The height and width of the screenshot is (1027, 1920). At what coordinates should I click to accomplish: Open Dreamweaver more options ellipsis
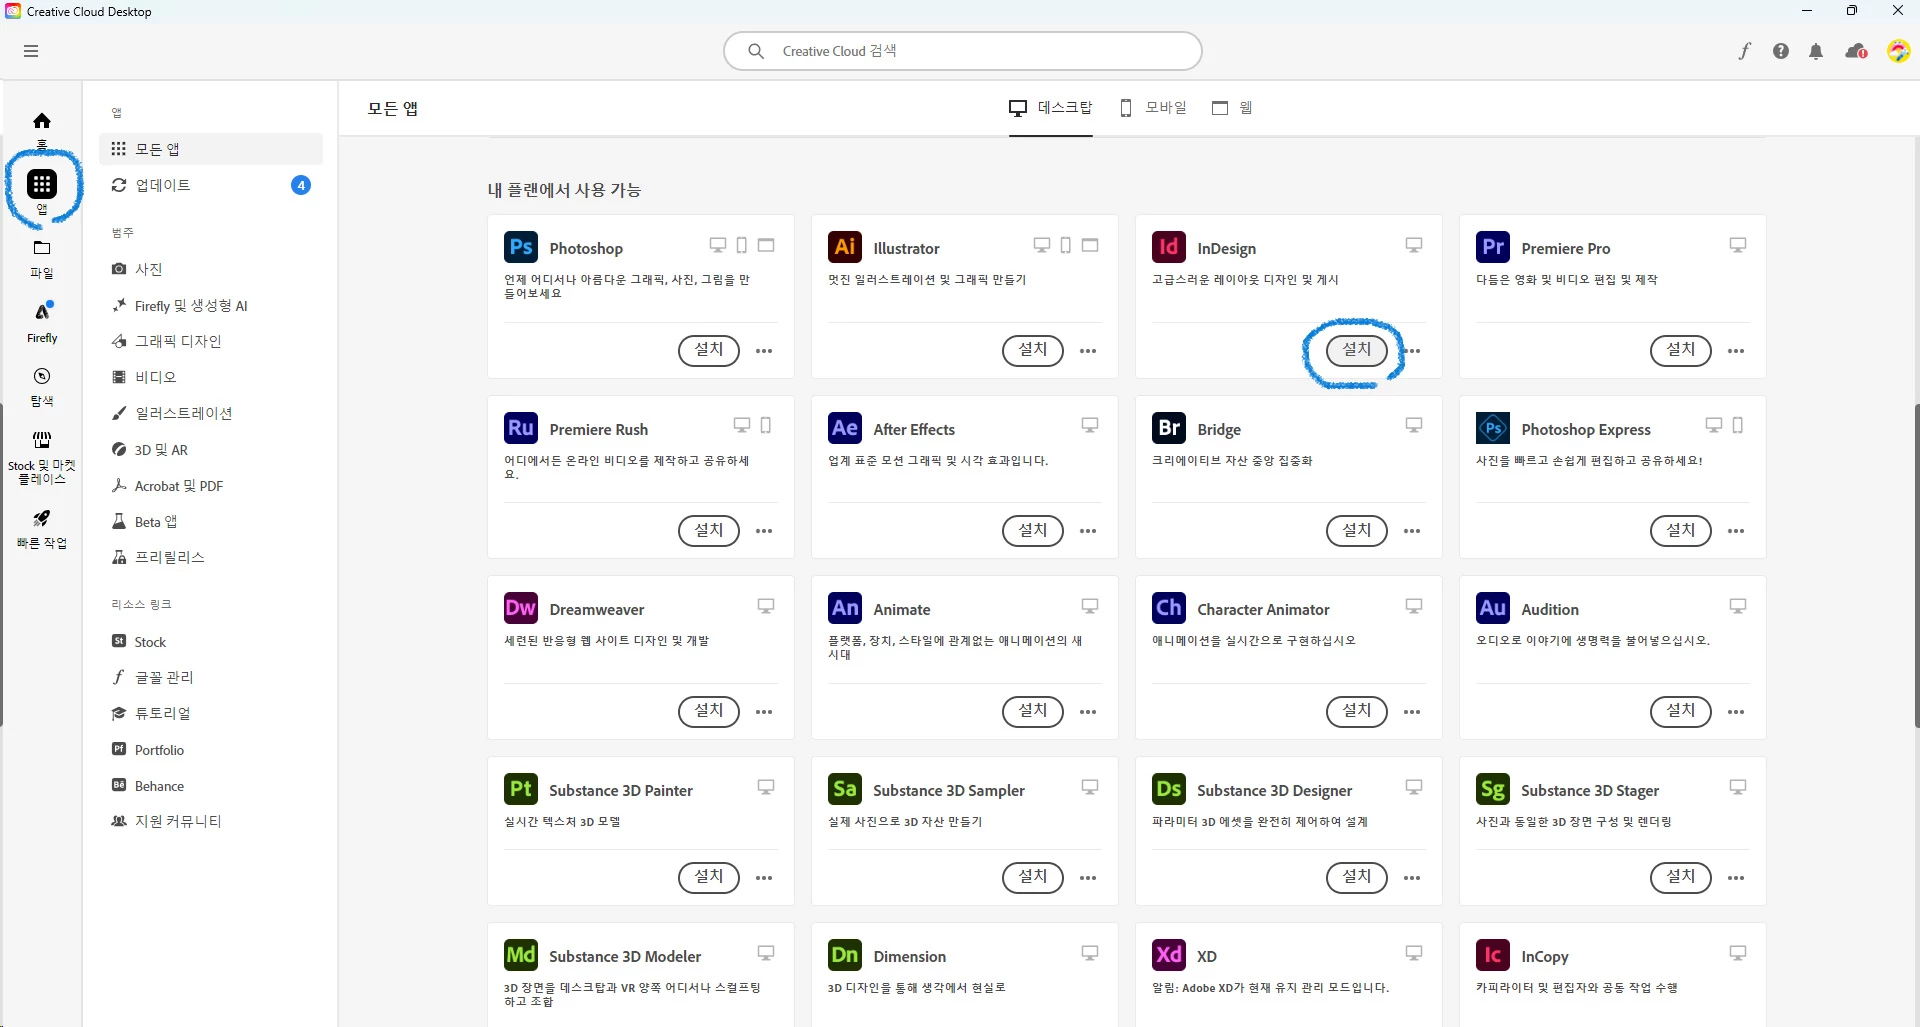764,712
